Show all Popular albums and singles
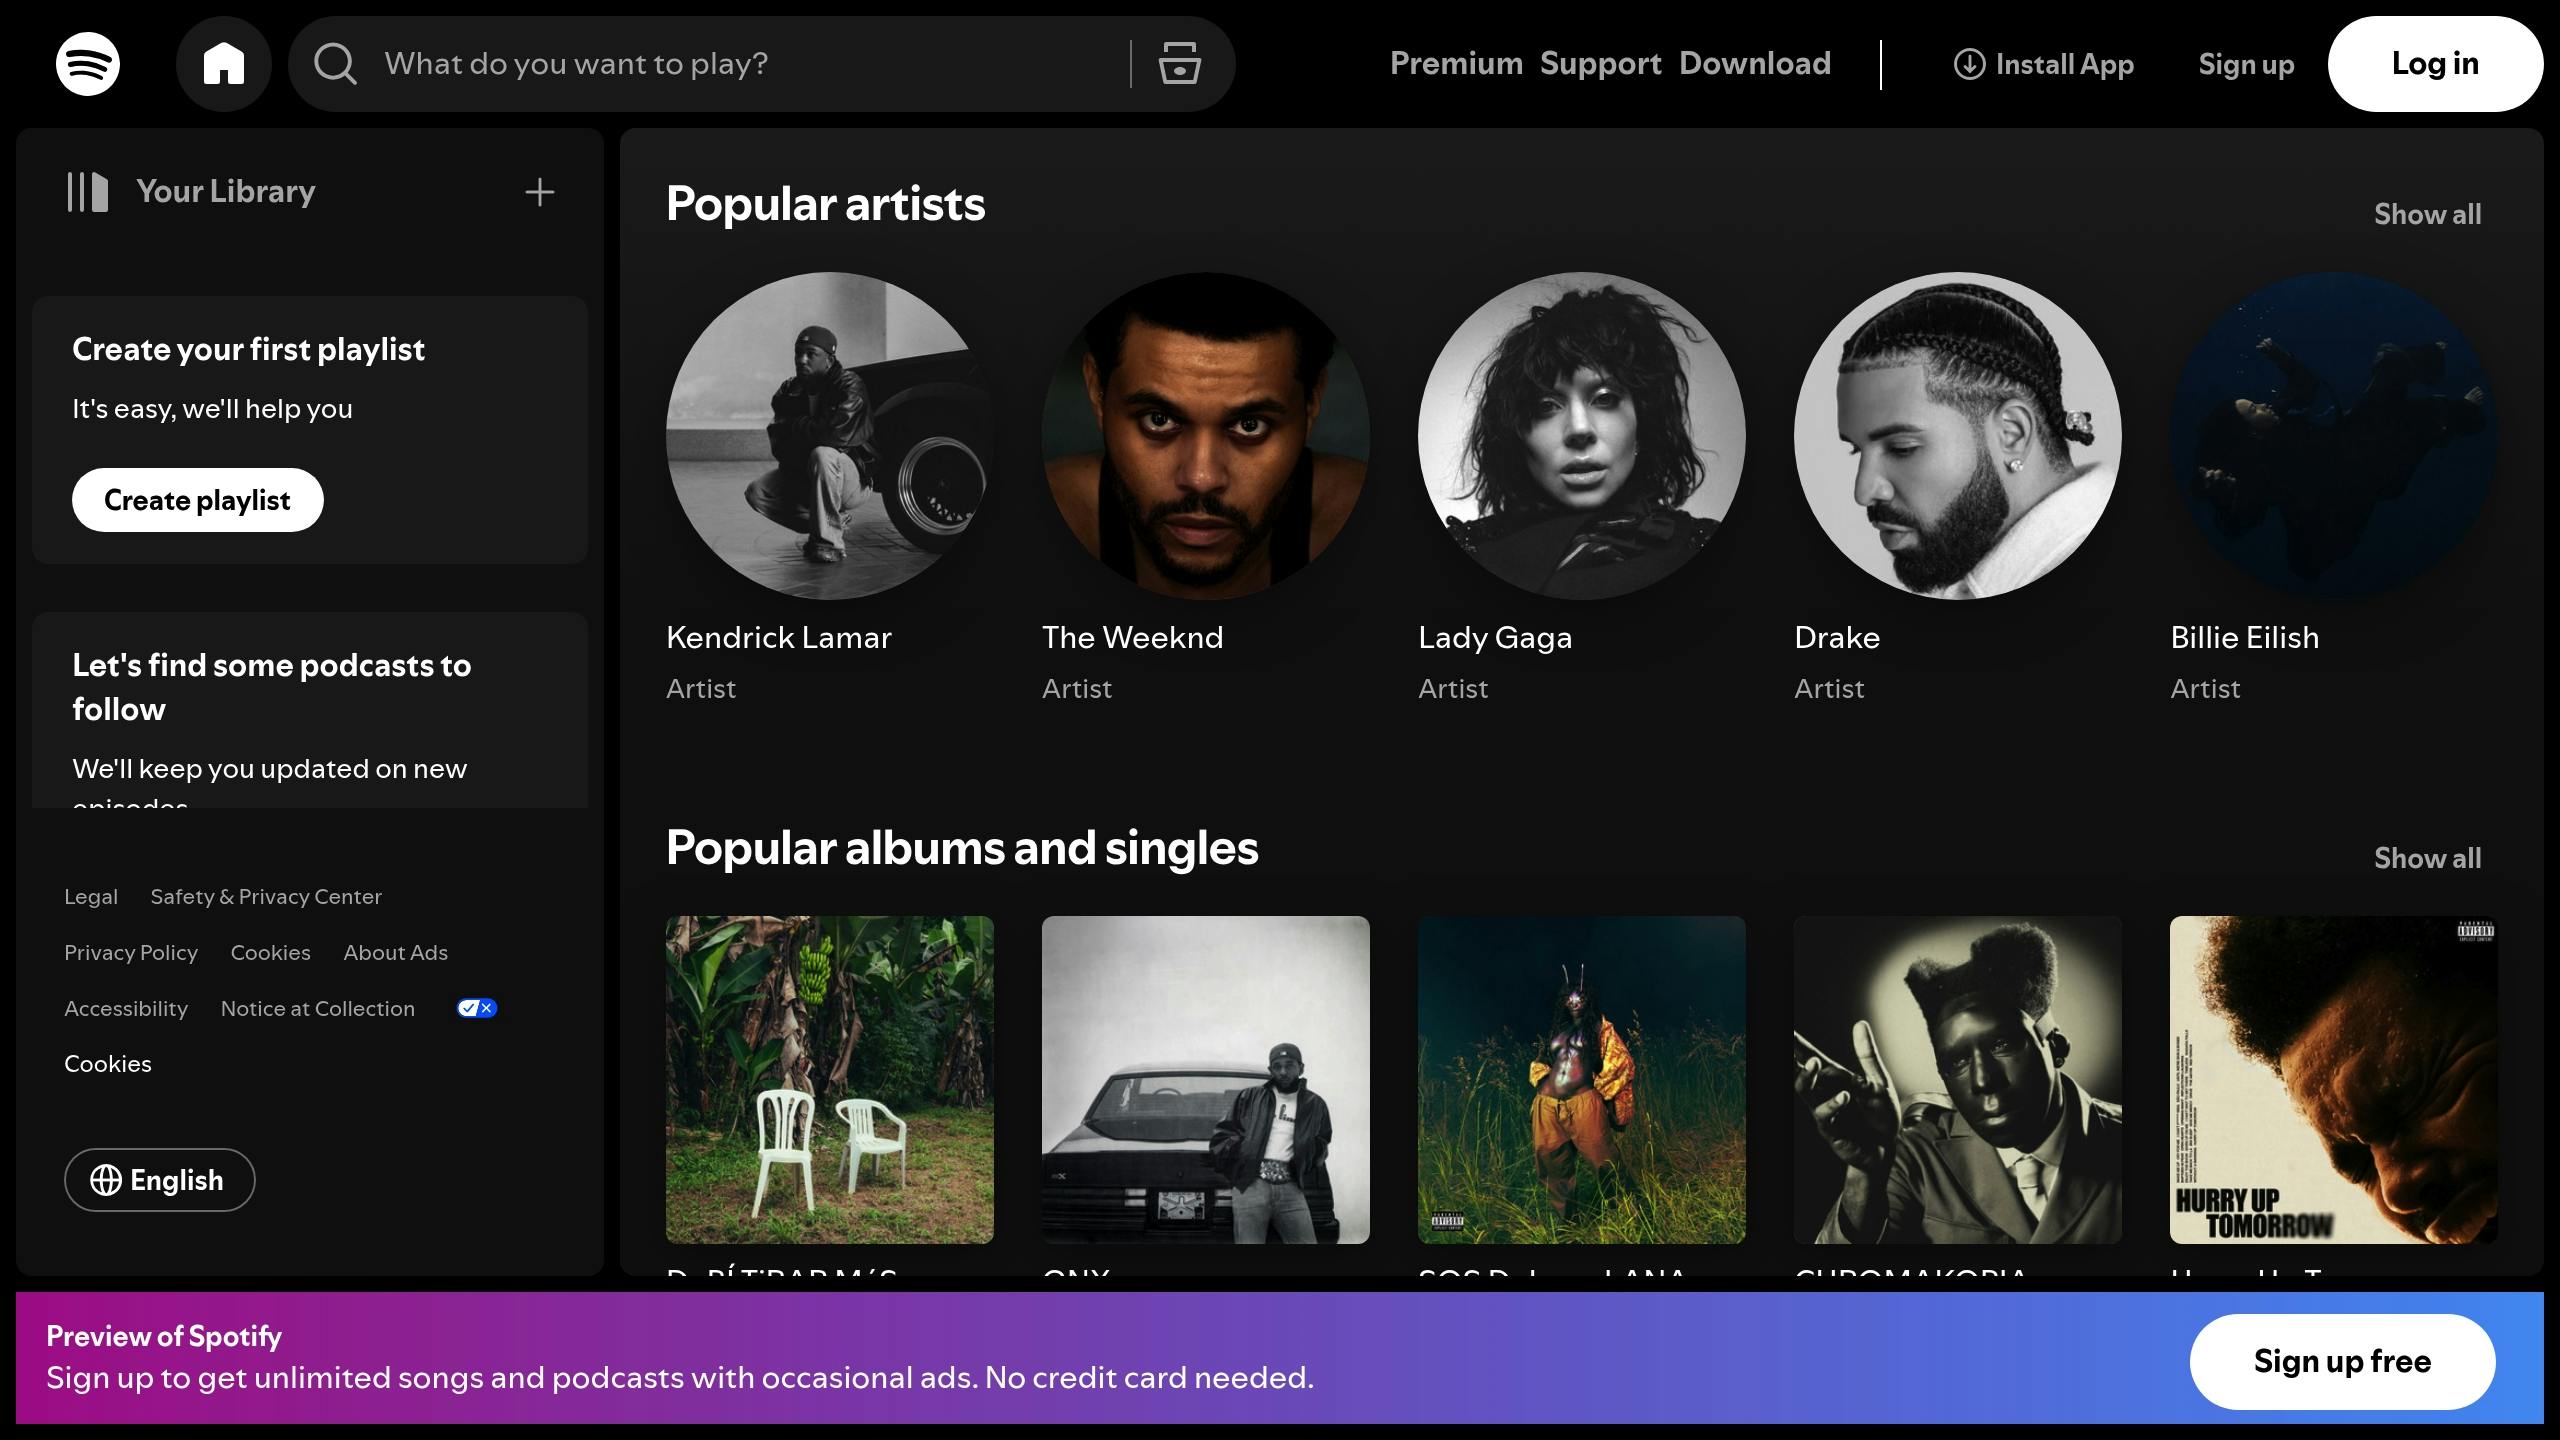Screen dimensions: 2560x1440 [2427, 858]
